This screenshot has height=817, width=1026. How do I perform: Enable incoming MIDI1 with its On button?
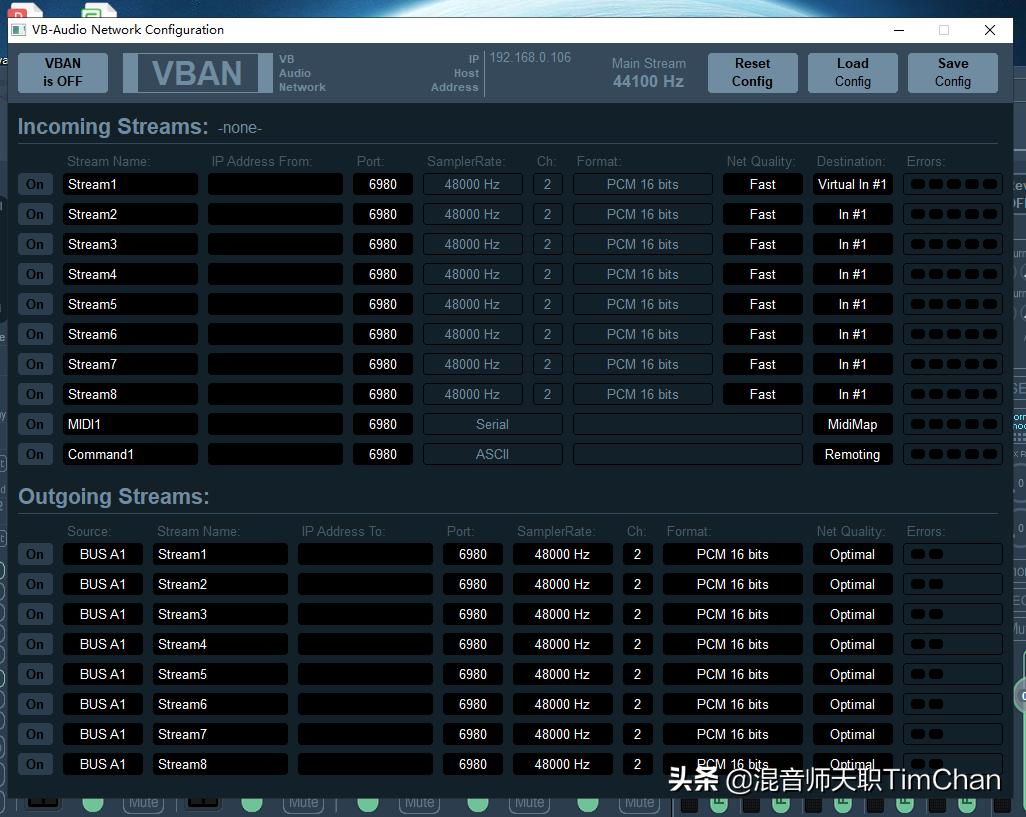click(x=35, y=425)
